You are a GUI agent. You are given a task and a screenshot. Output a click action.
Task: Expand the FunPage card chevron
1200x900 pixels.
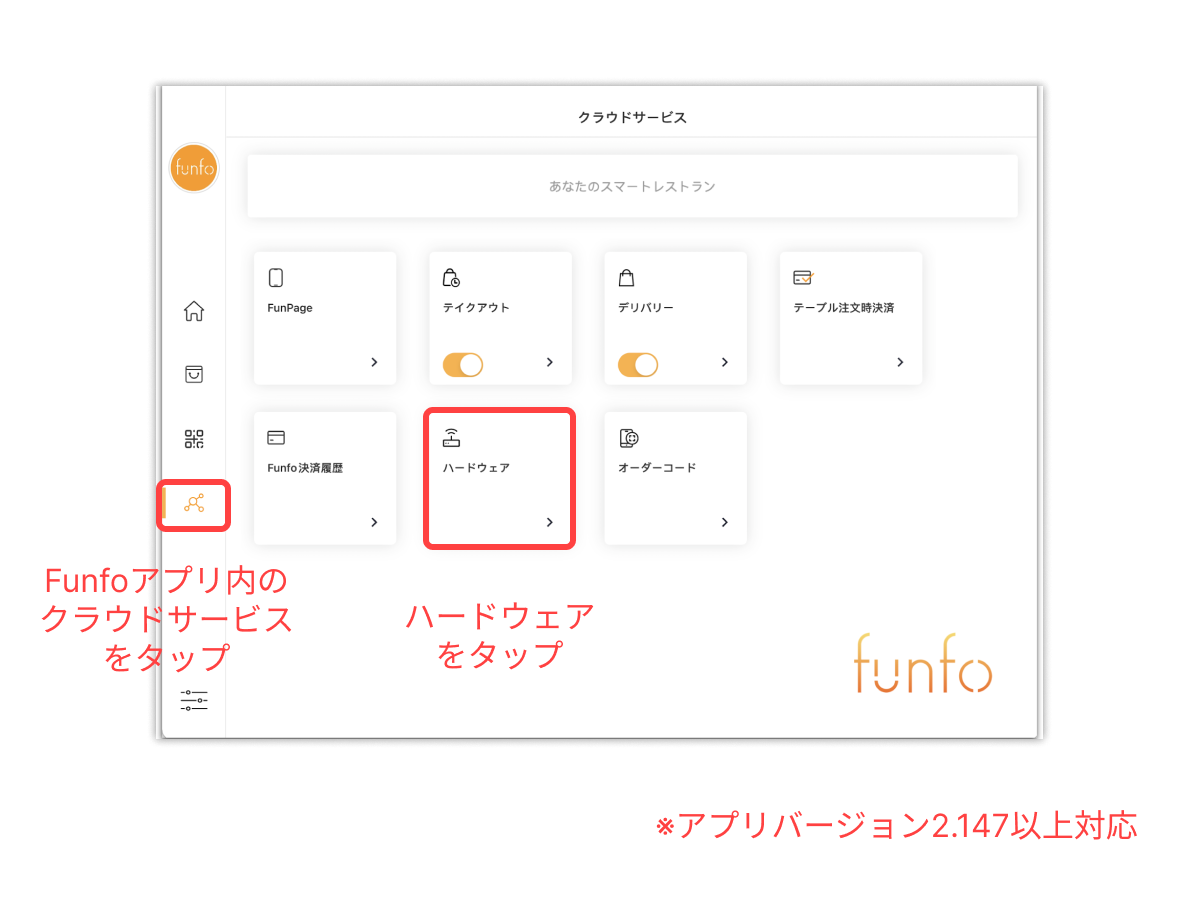click(x=373, y=364)
